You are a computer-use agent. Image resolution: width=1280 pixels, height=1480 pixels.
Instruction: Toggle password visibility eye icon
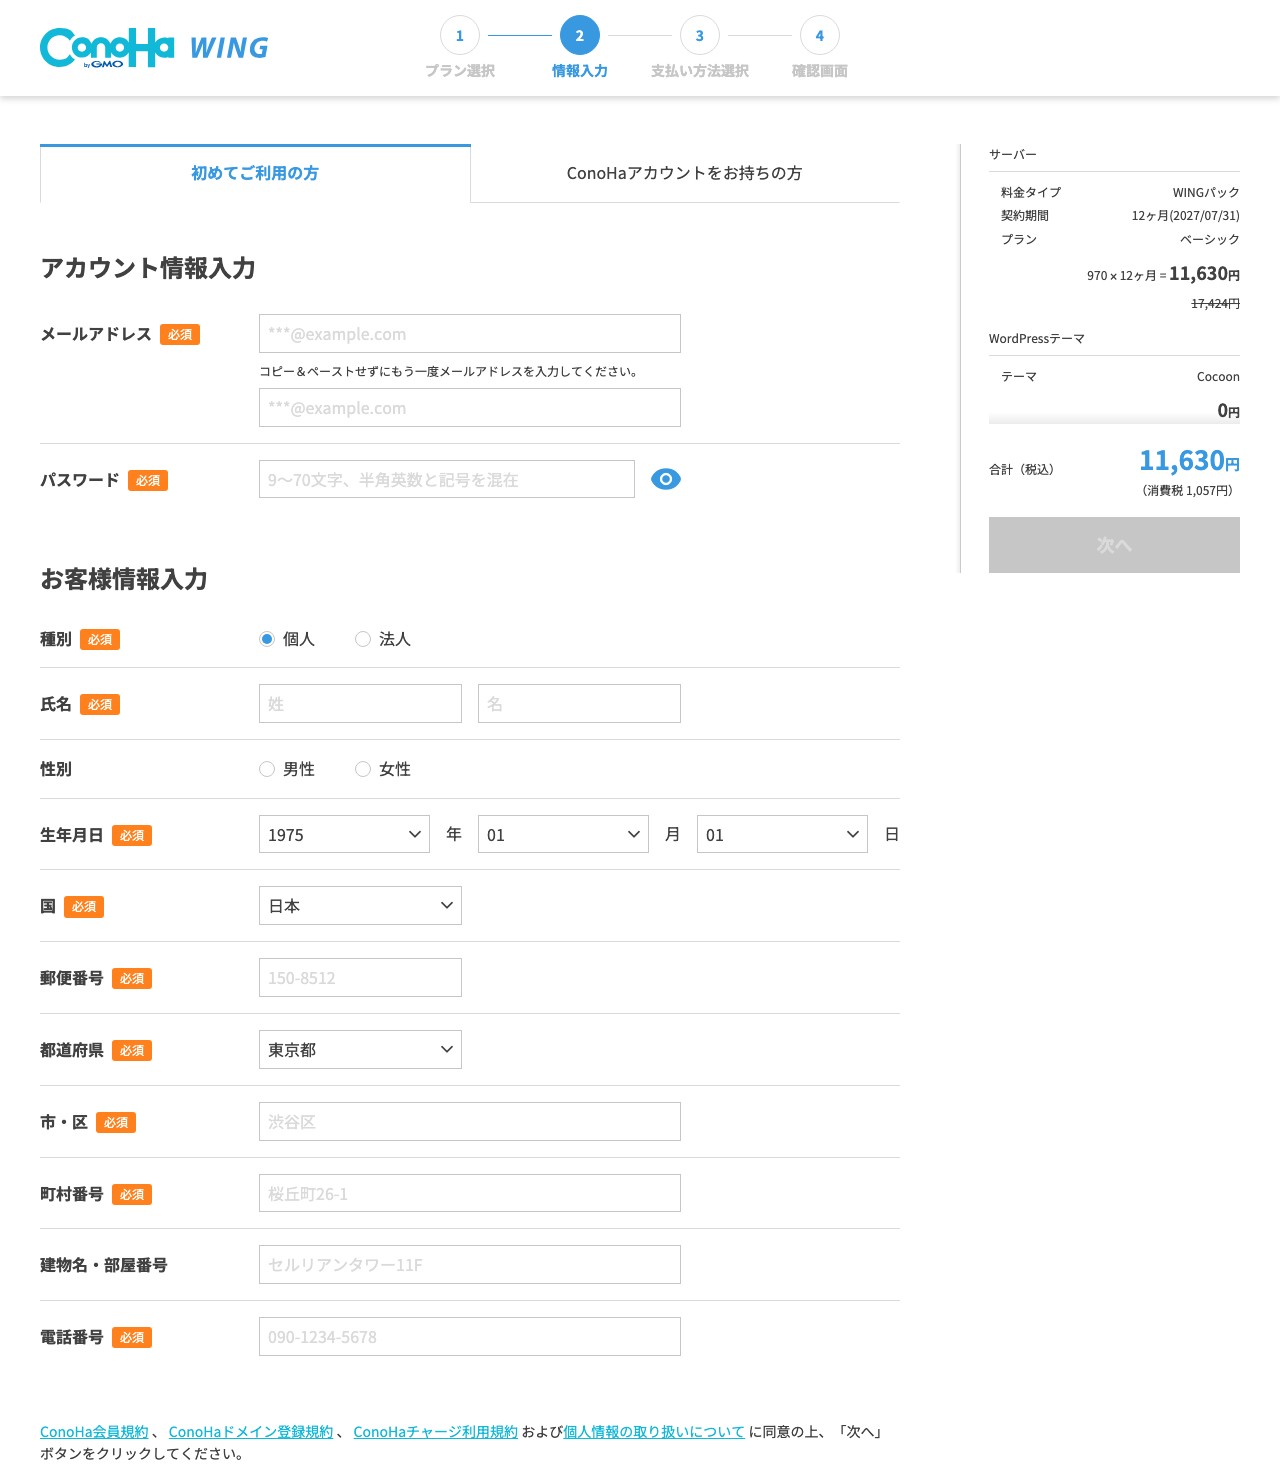click(666, 479)
